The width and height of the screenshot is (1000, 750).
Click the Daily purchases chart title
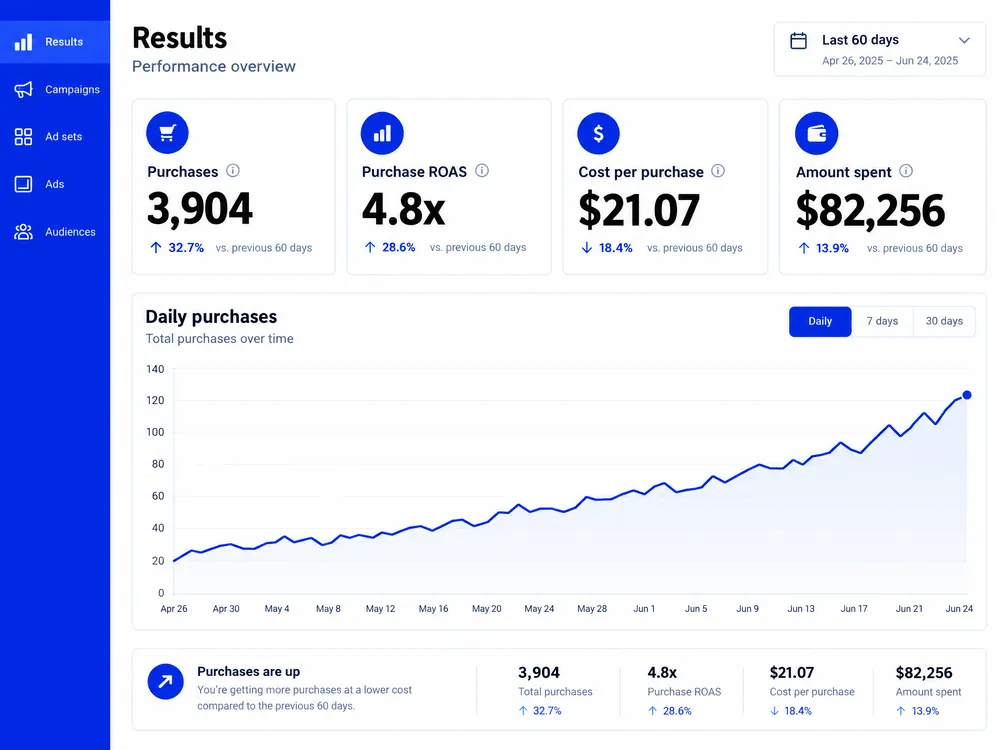pyautogui.click(x=211, y=317)
